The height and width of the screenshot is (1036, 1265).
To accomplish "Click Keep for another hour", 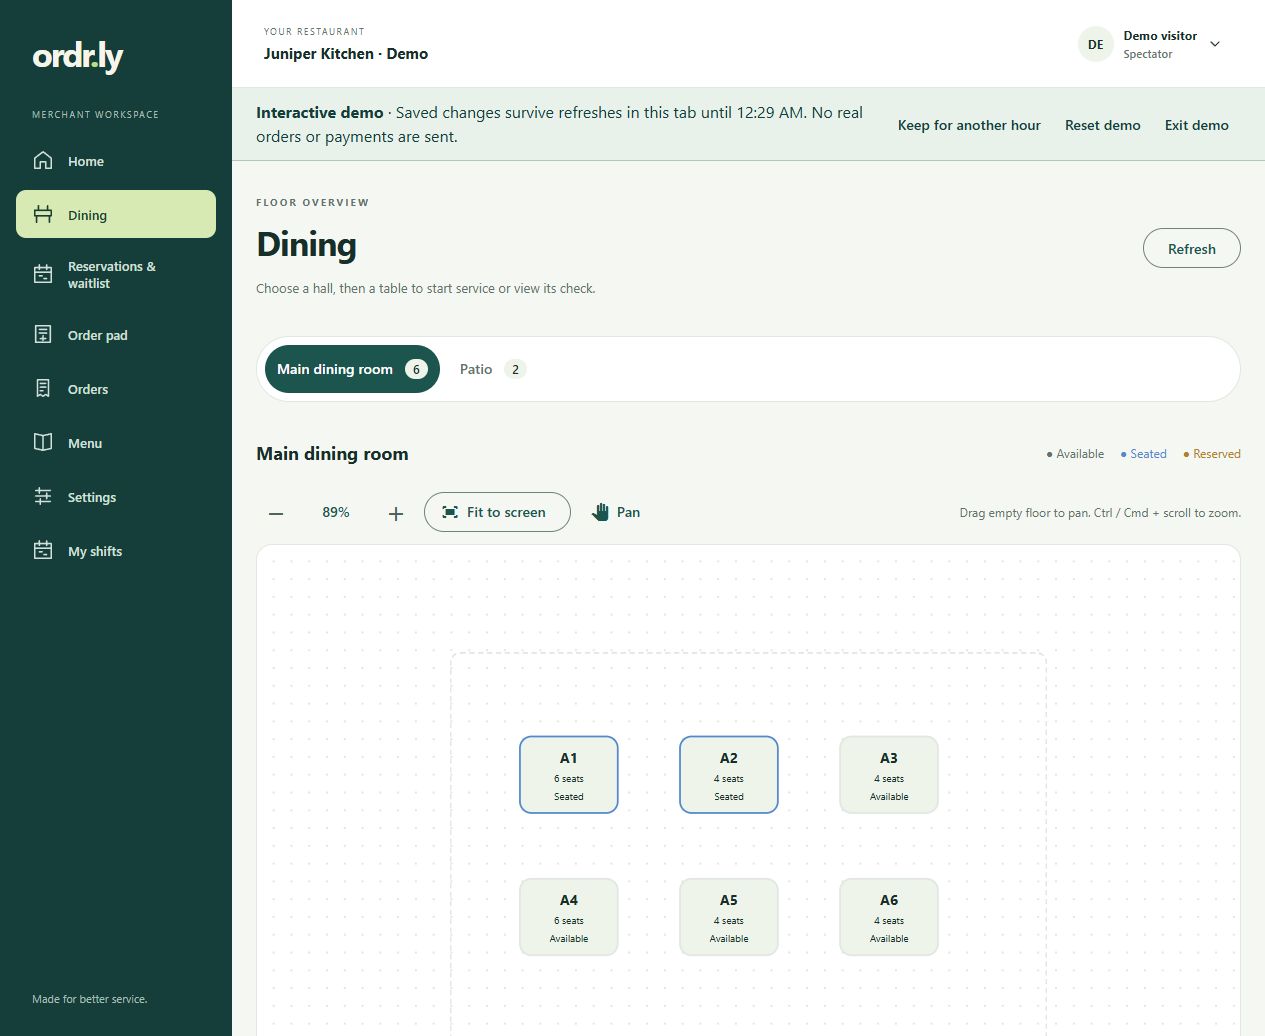I will (x=969, y=125).
